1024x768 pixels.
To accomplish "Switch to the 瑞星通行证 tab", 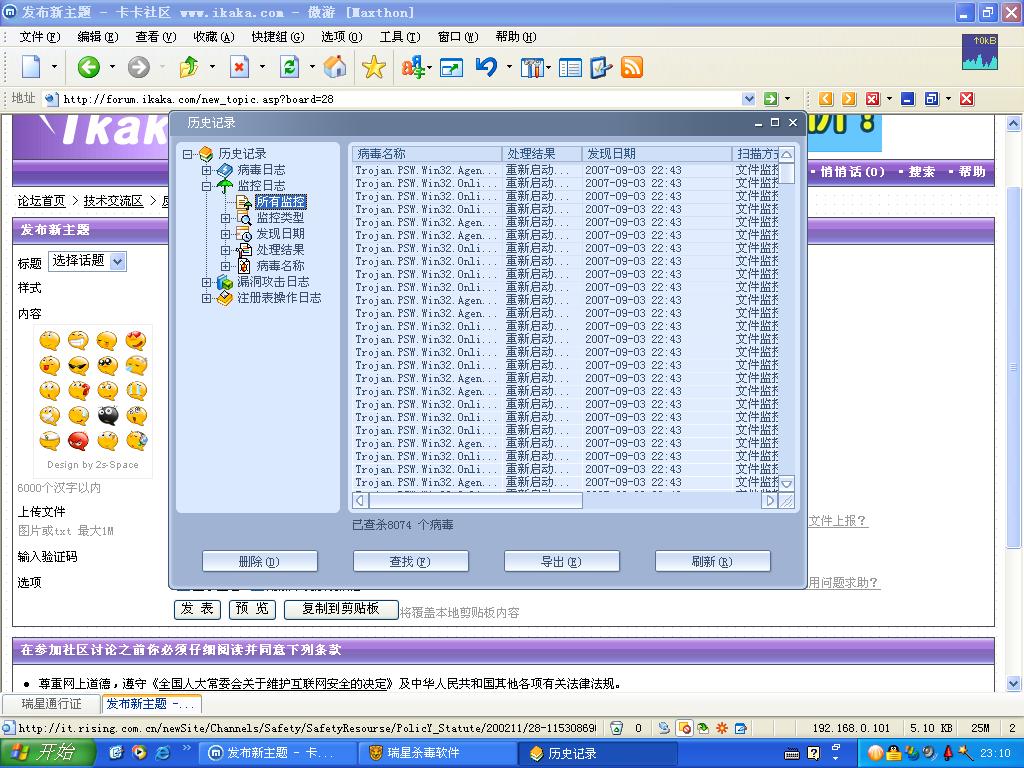I will [52, 704].
